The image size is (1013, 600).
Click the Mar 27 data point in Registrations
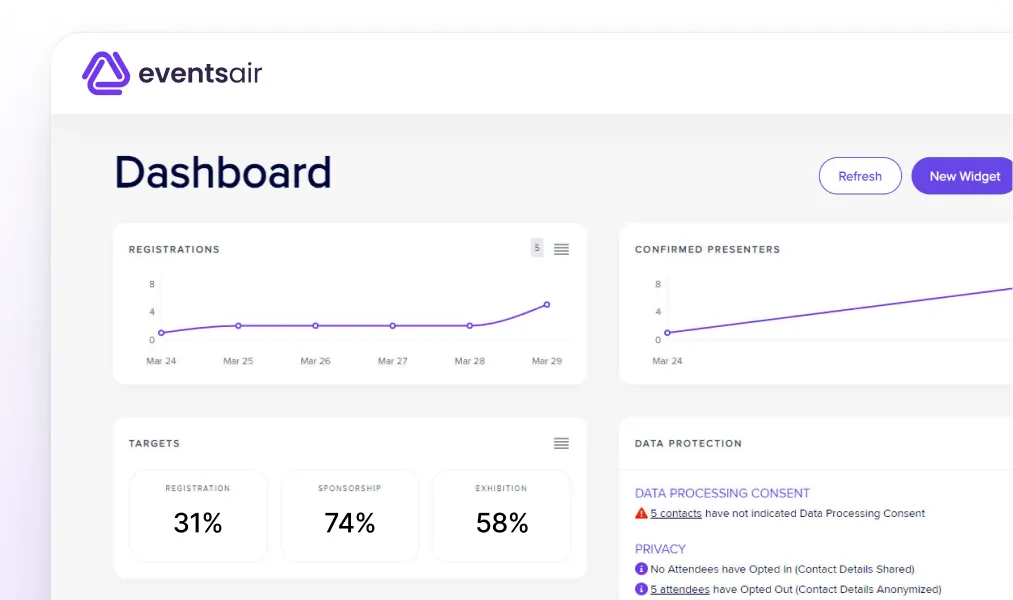[393, 326]
